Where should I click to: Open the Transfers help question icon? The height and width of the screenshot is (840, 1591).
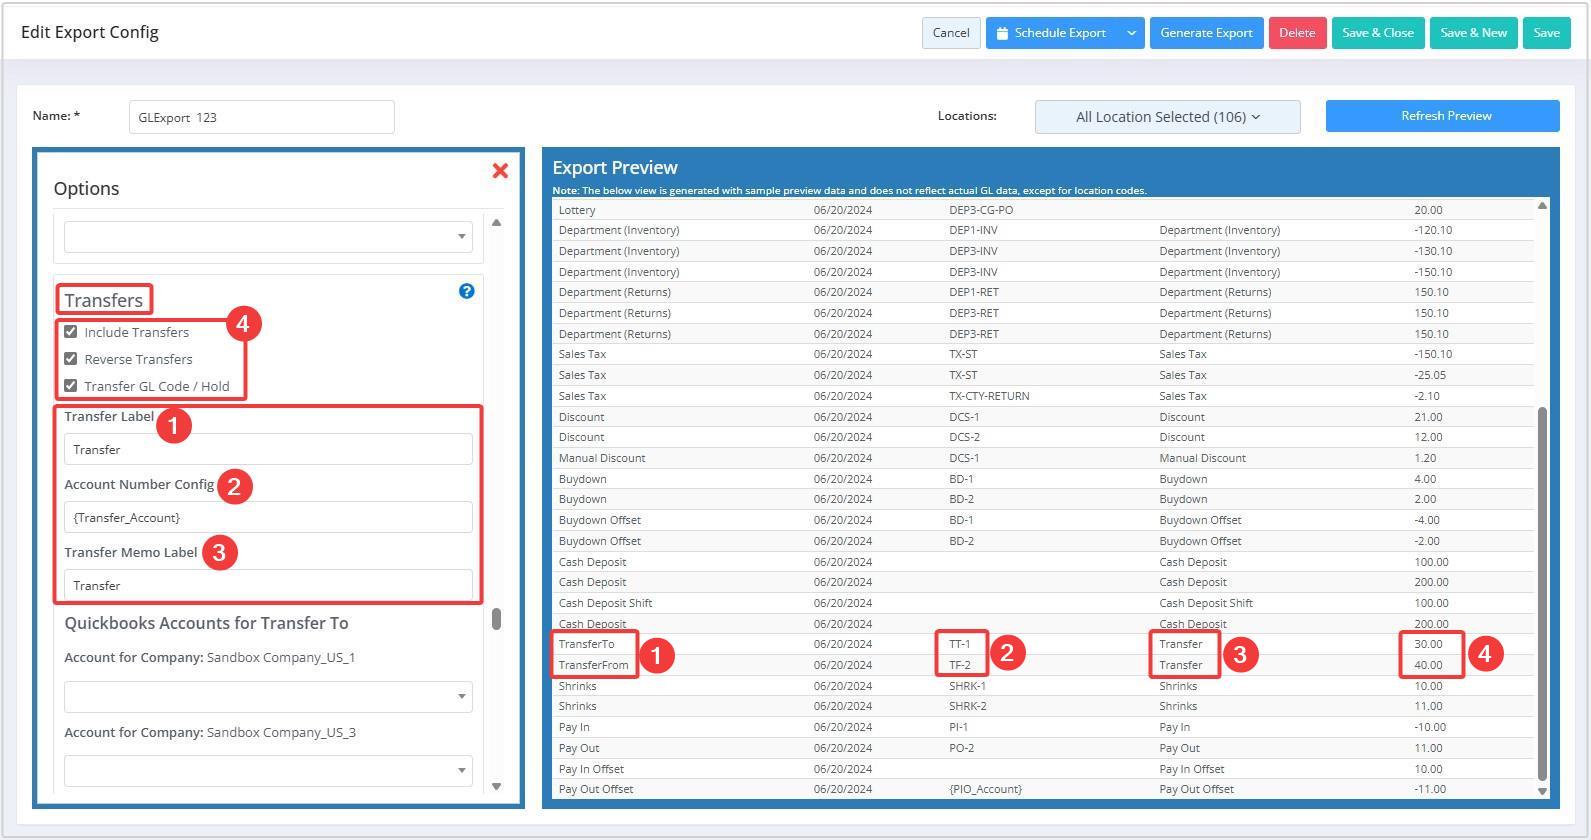(x=466, y=291)
